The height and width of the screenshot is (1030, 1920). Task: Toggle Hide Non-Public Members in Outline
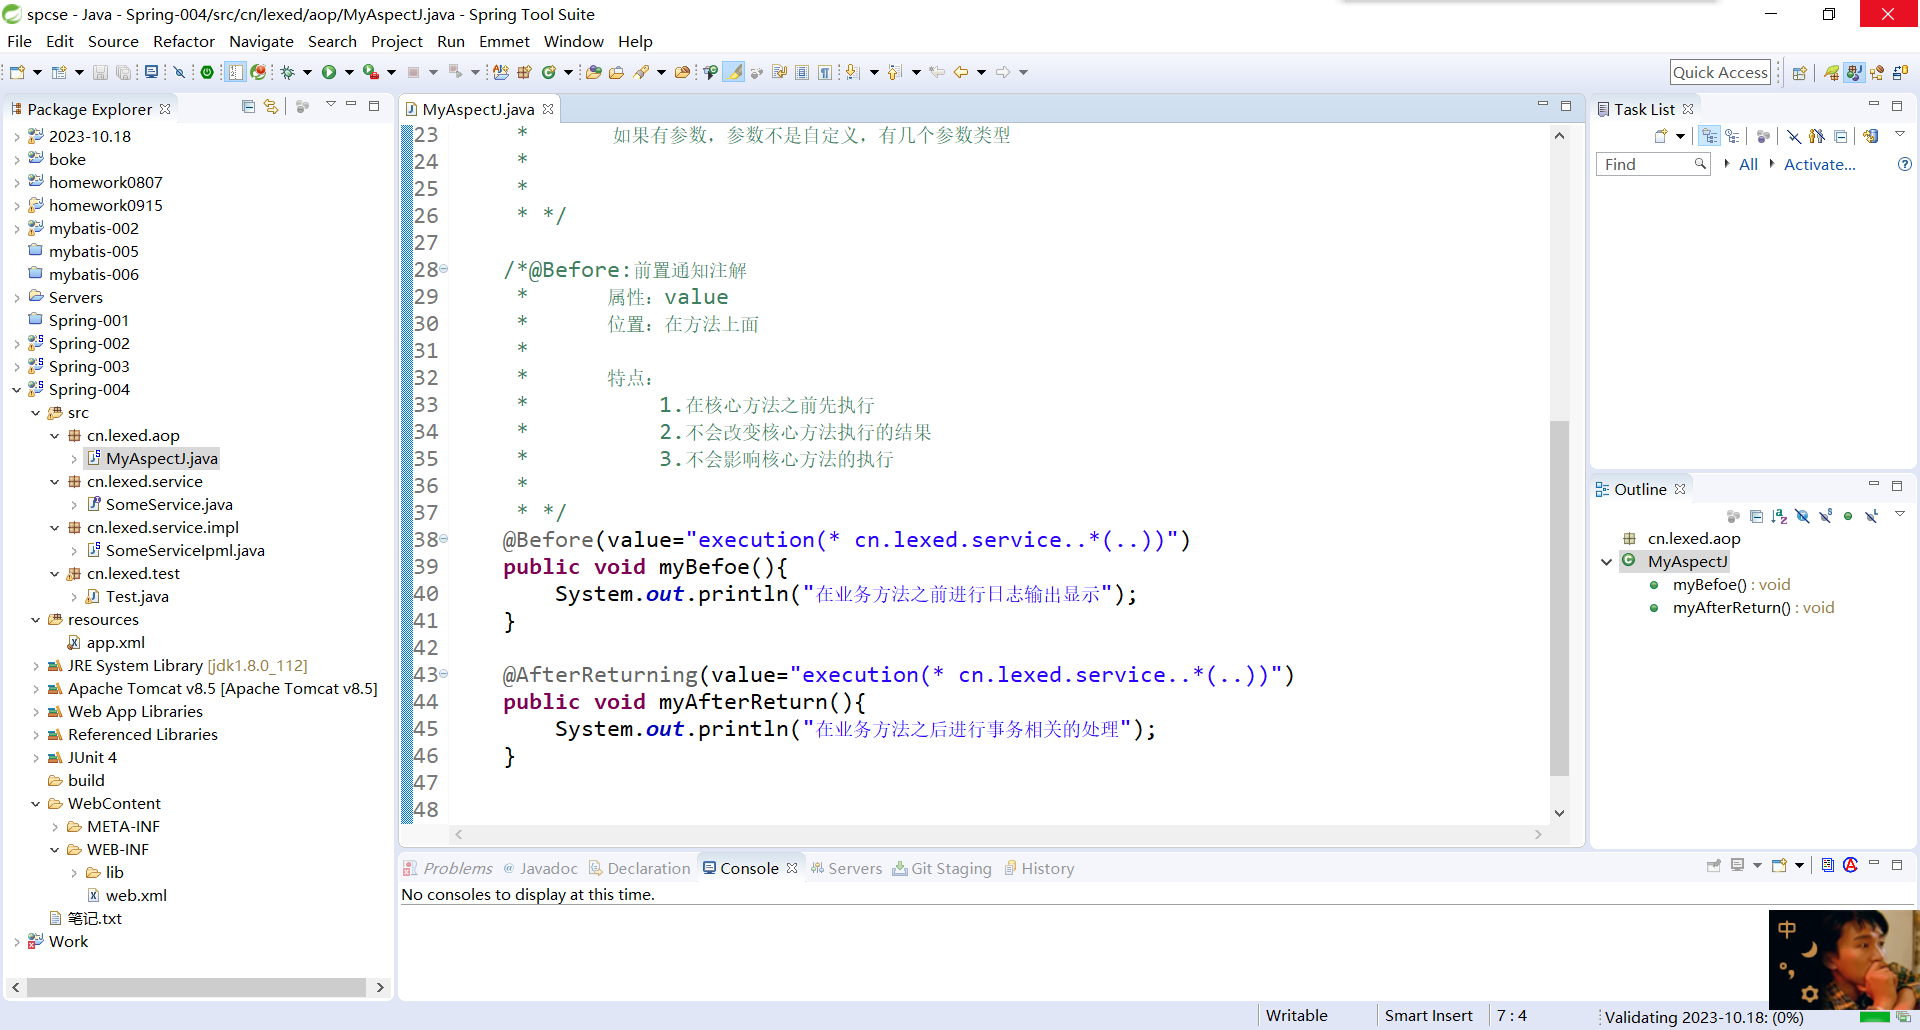[1848, 516]
